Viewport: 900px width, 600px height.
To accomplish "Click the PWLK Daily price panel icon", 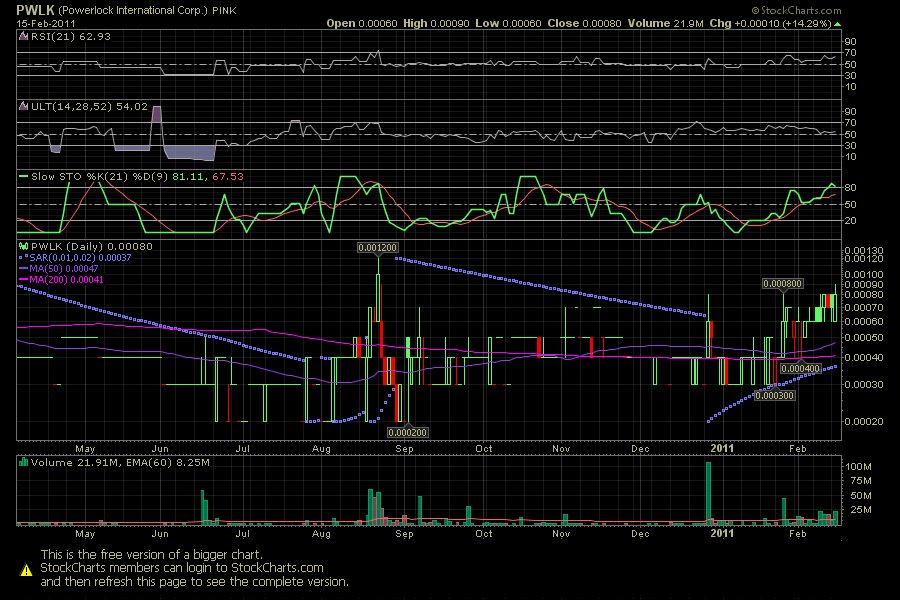I will 22,245.
